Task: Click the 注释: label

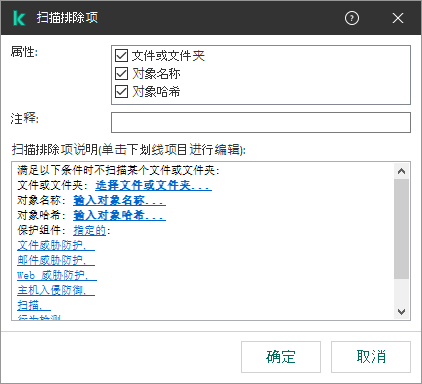Action: pyautogui.click(x=24, y=118)
